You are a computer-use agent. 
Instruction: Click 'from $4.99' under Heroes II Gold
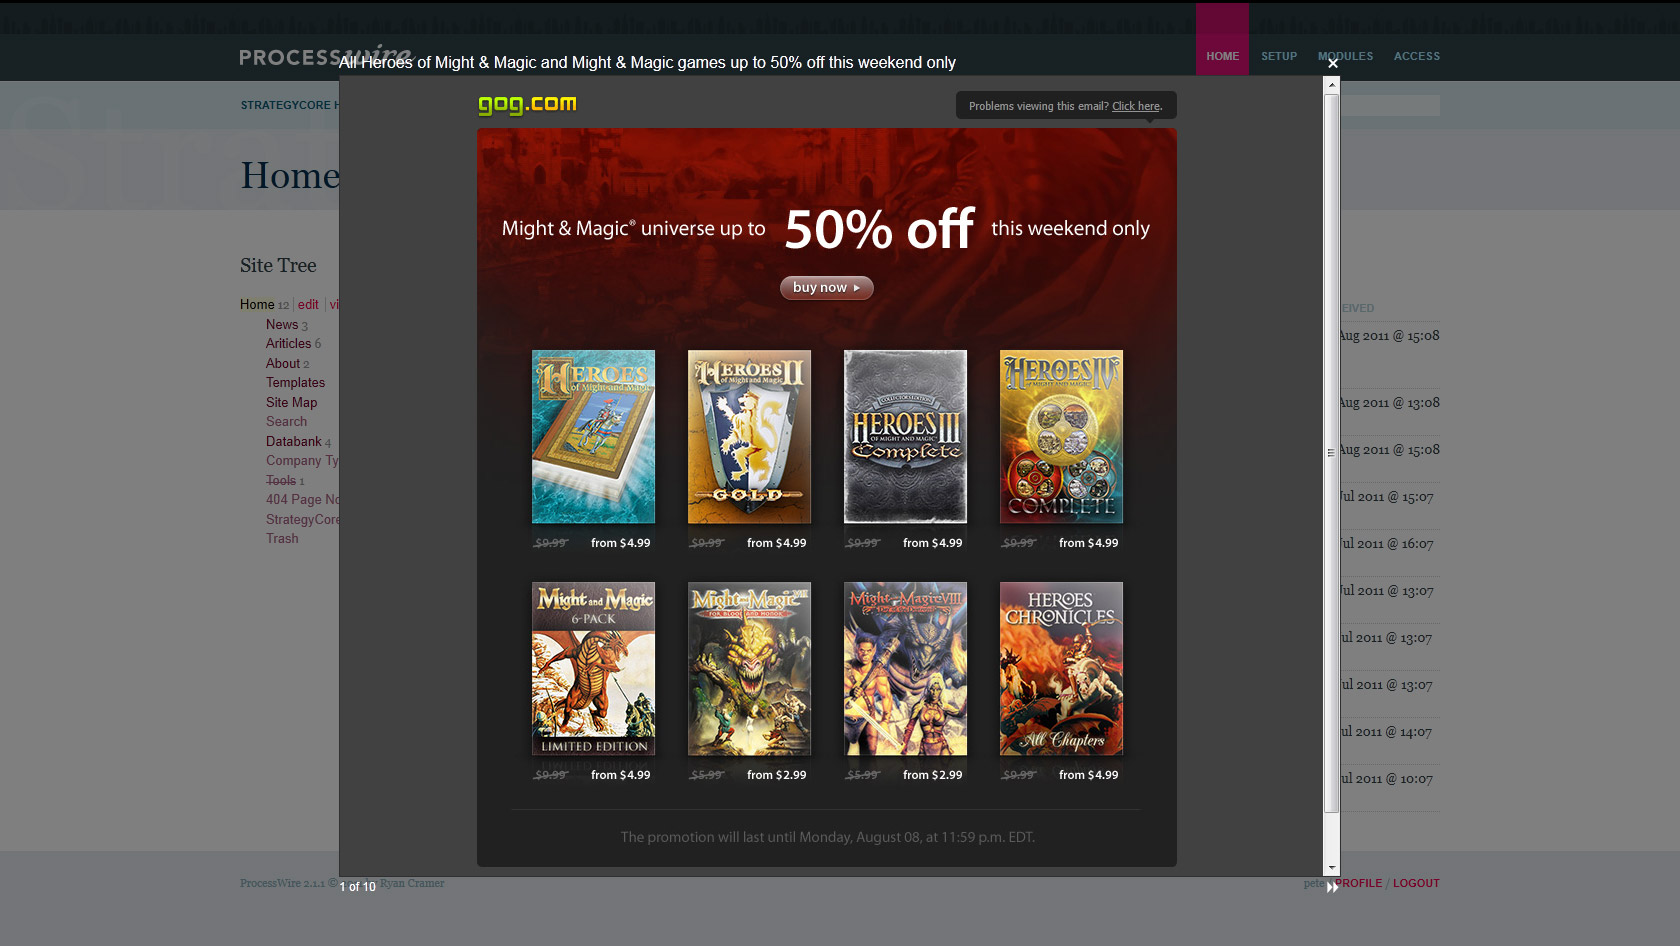coord(776,543)
